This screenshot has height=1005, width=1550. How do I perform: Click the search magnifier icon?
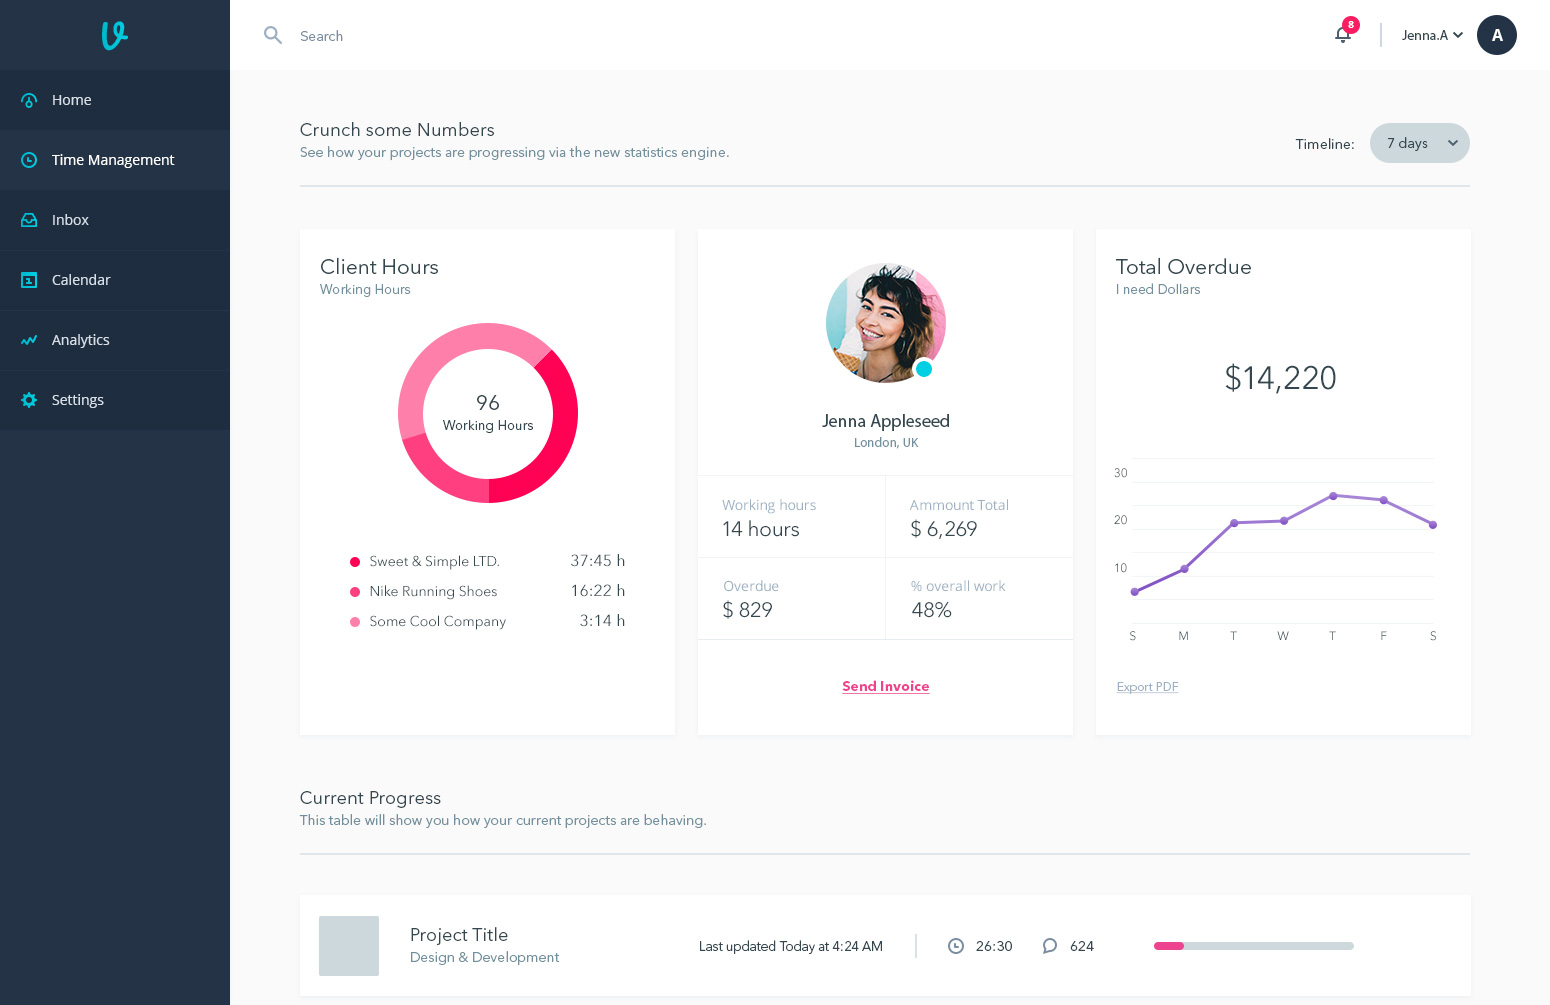pos(272,35)
